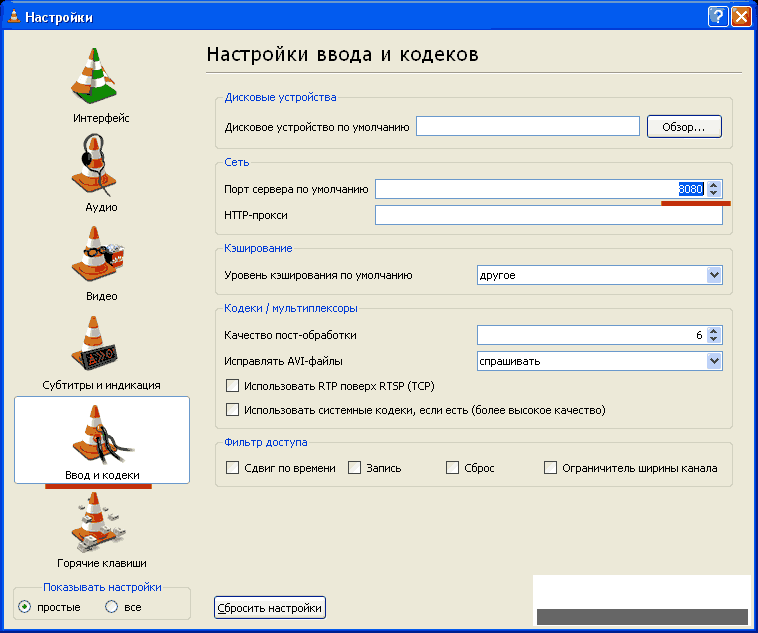Image resolution: width=758 pixels, height=633 pixels.
Task: Select the простые settings radio button
Action: coord(24,606)
